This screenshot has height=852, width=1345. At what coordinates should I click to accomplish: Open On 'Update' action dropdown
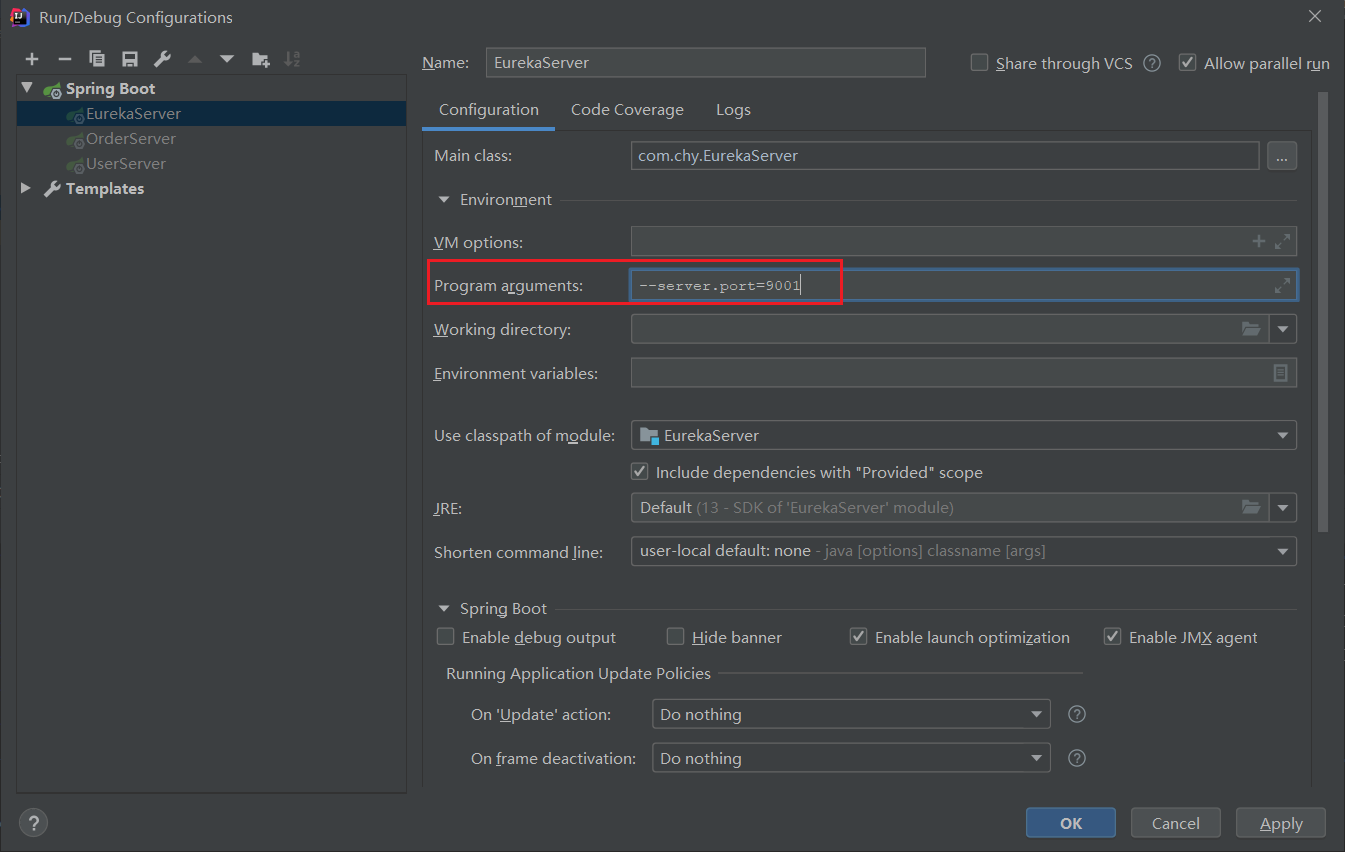1037,714
